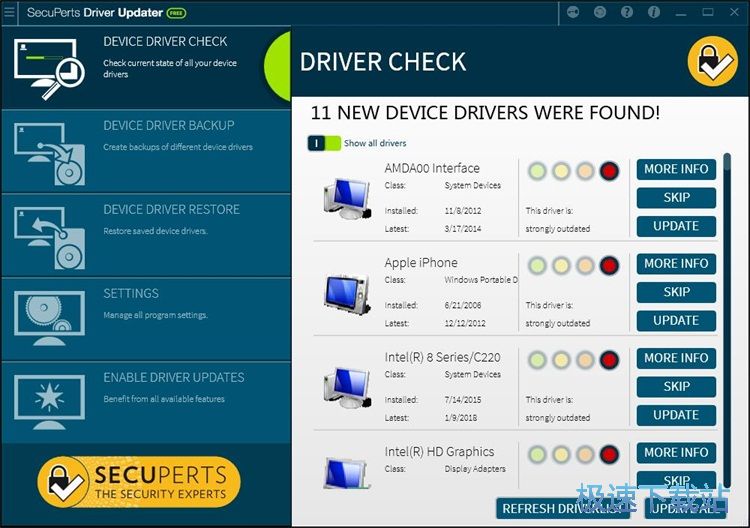Go to Device Driver Restore section
This screenshot has height=528, width=750.
tap(145, 232)
